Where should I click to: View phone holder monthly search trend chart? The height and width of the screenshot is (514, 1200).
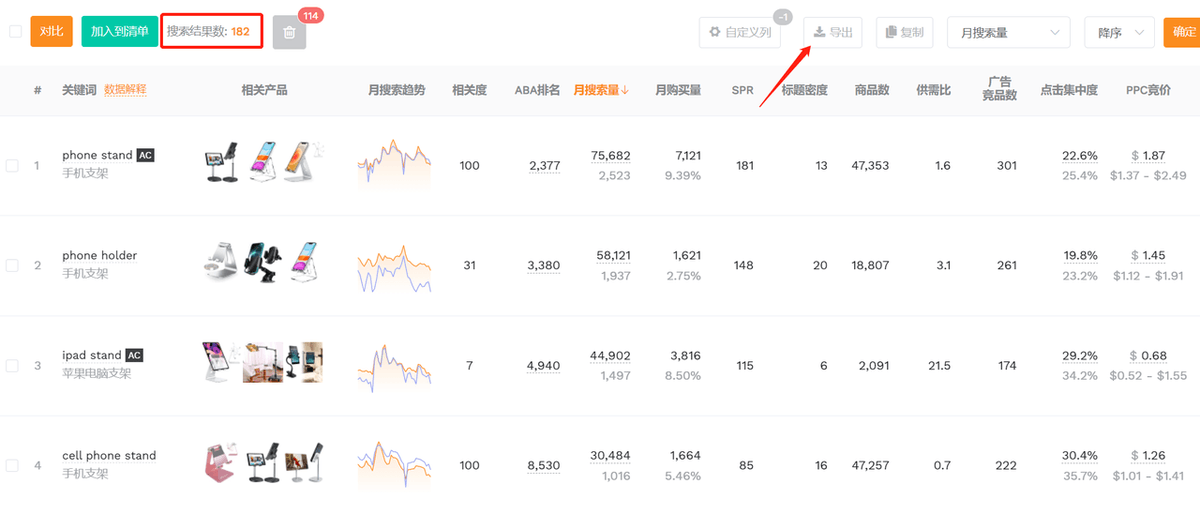pyautogui.click(x=394, y=266)
